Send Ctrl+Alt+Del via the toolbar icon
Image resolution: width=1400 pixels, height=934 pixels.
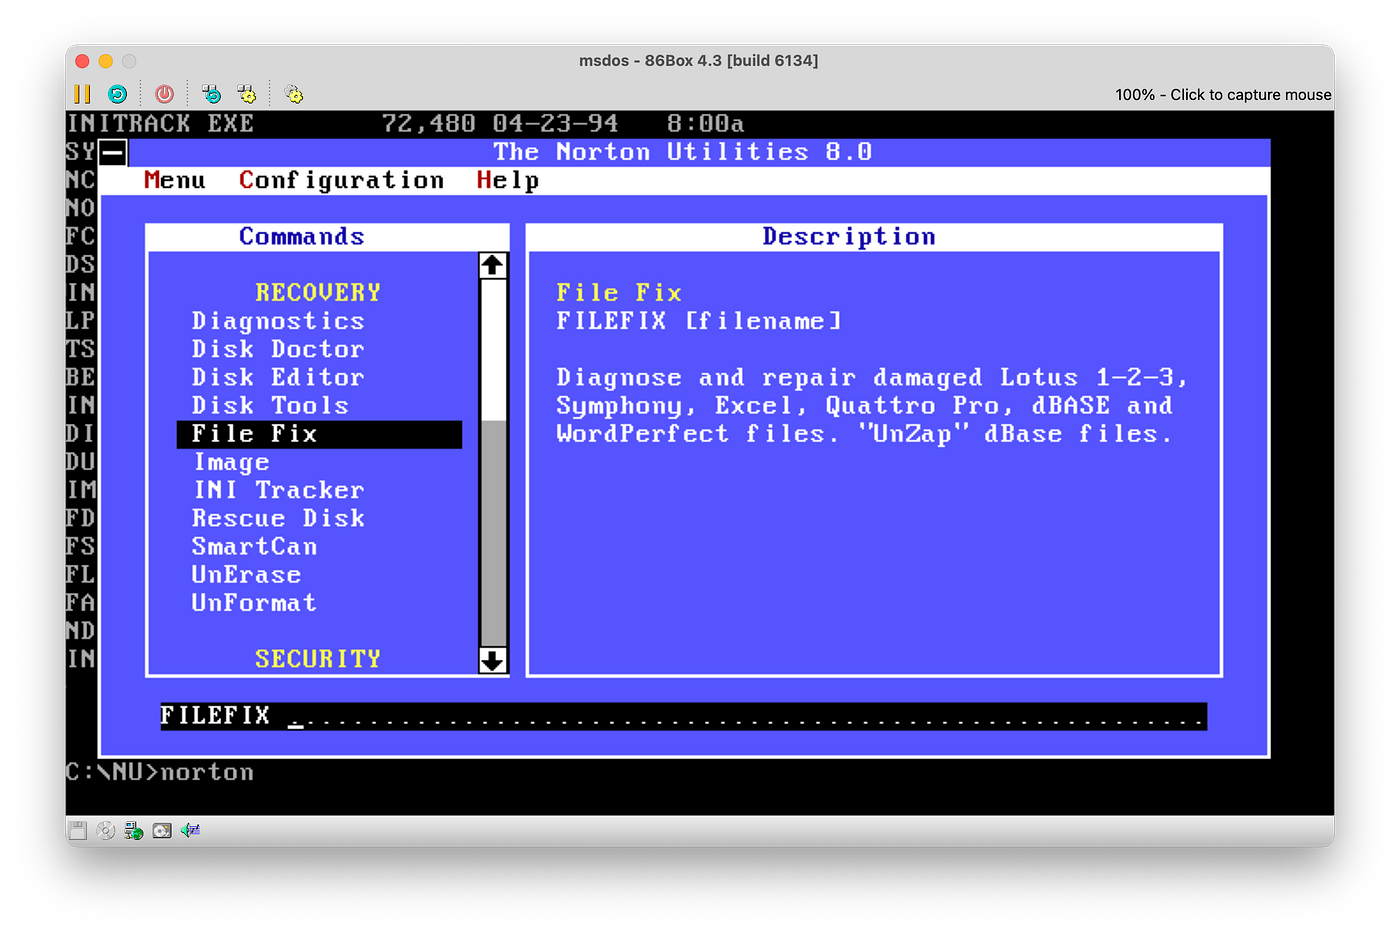pyautogui.click(x=212, y=94)
